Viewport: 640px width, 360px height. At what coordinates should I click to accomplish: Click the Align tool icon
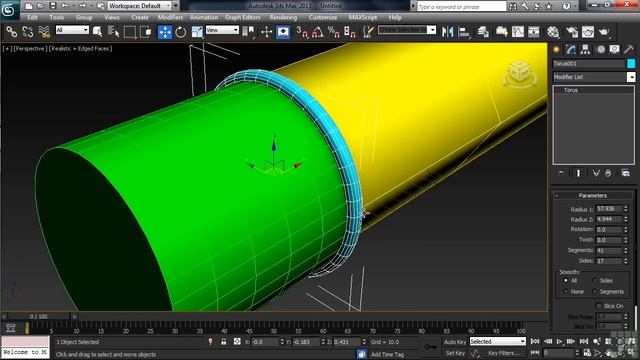[x=464, y=32]
